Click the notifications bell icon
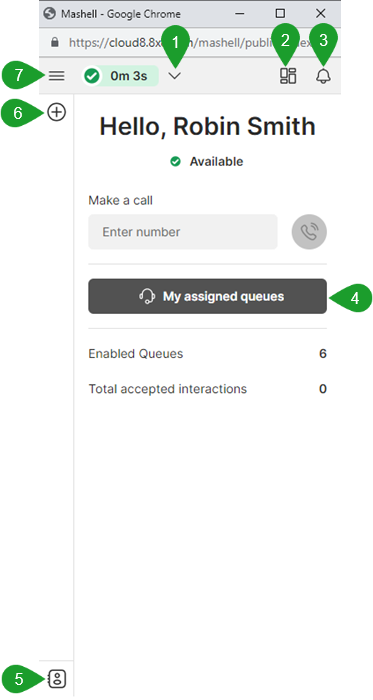373x700 pixels. click(x=323, y=76)
